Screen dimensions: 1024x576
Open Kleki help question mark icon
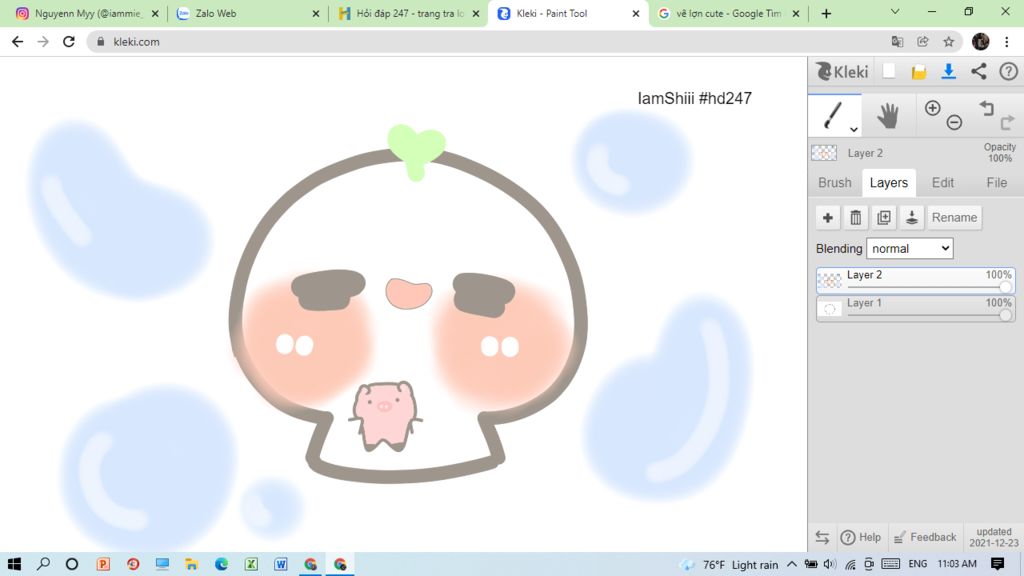(x=1008, y=71)
